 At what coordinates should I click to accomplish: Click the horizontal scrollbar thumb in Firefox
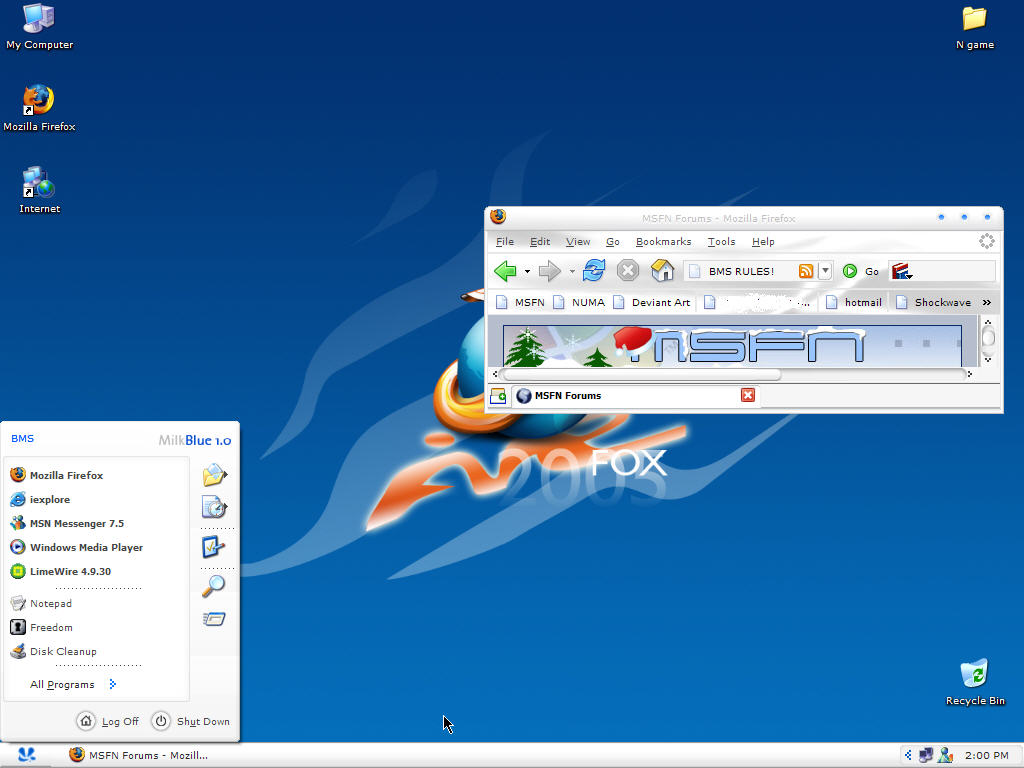tap(641, 374)
